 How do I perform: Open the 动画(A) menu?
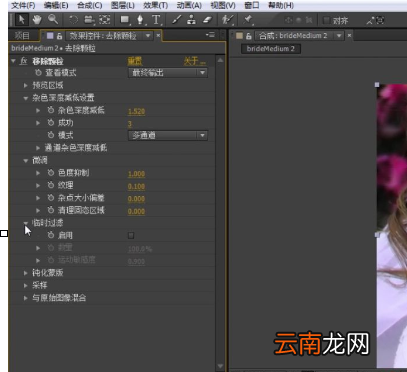point(189,5)
